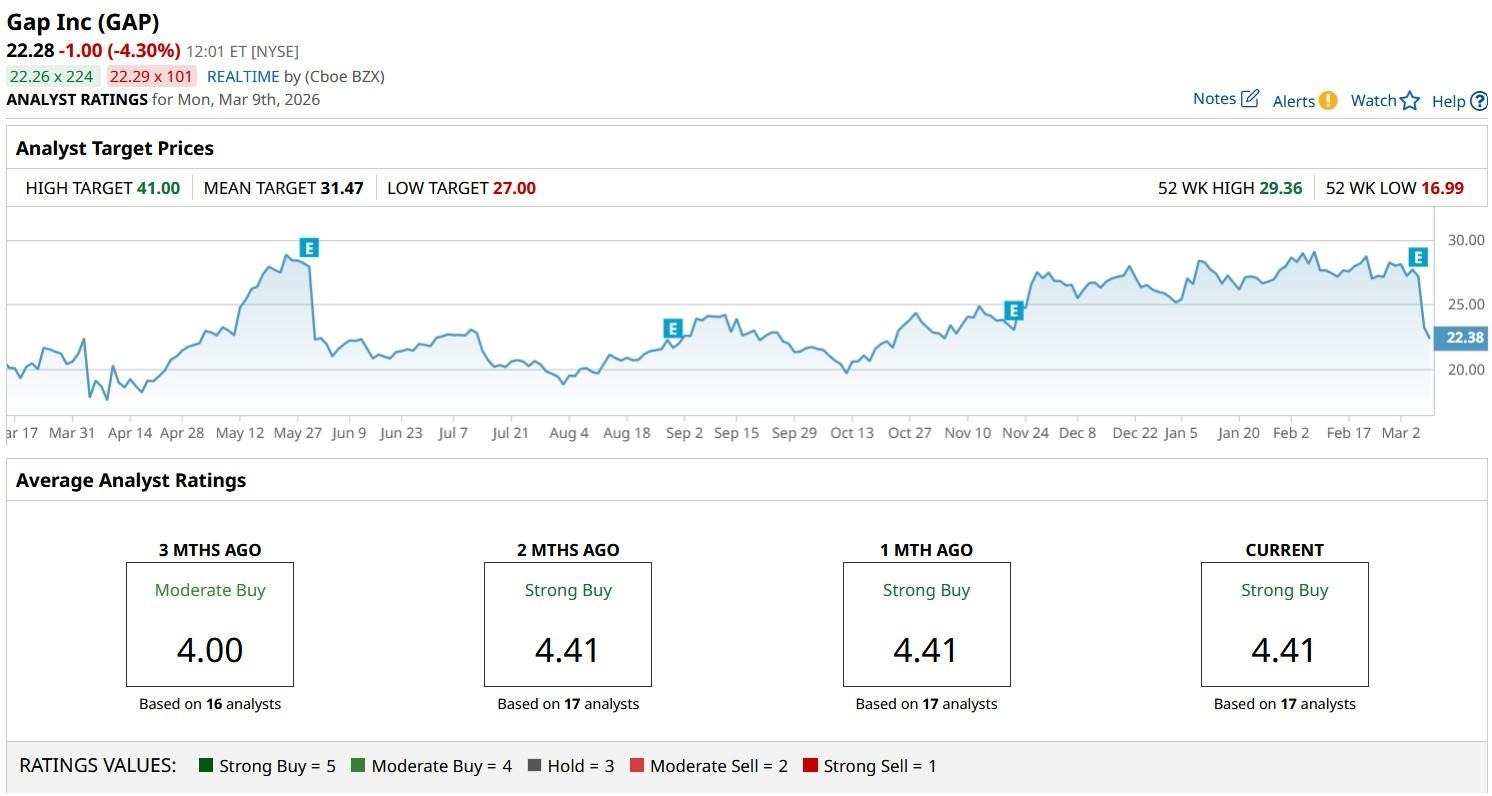Click the Feb 17 date label
1492x796 pixels.
click(1349, 433)
